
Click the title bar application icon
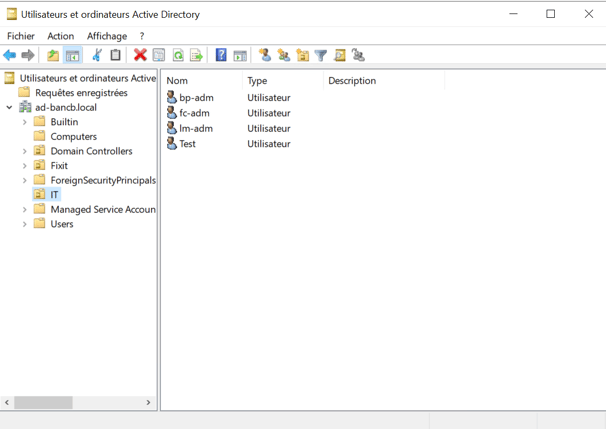[x=12, y=14]
